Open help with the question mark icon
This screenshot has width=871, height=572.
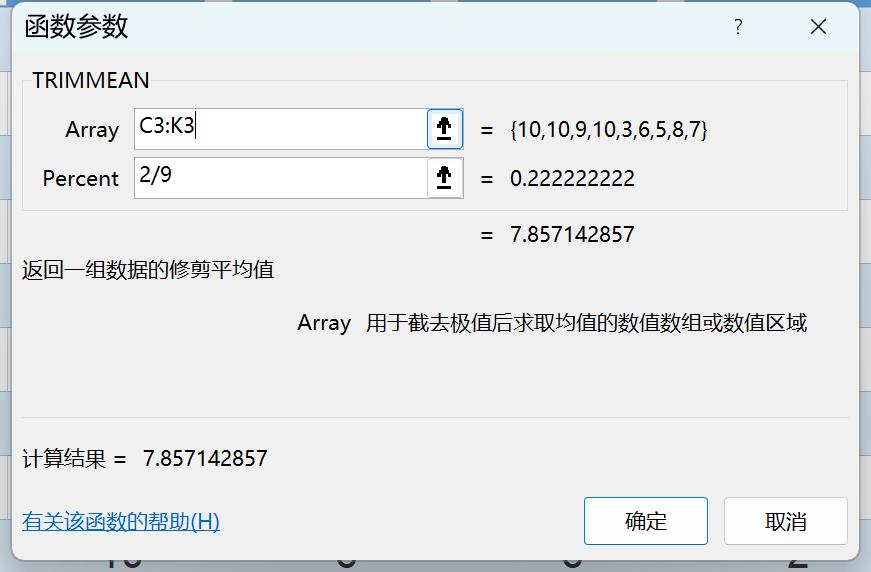click(x=738, y=27)
